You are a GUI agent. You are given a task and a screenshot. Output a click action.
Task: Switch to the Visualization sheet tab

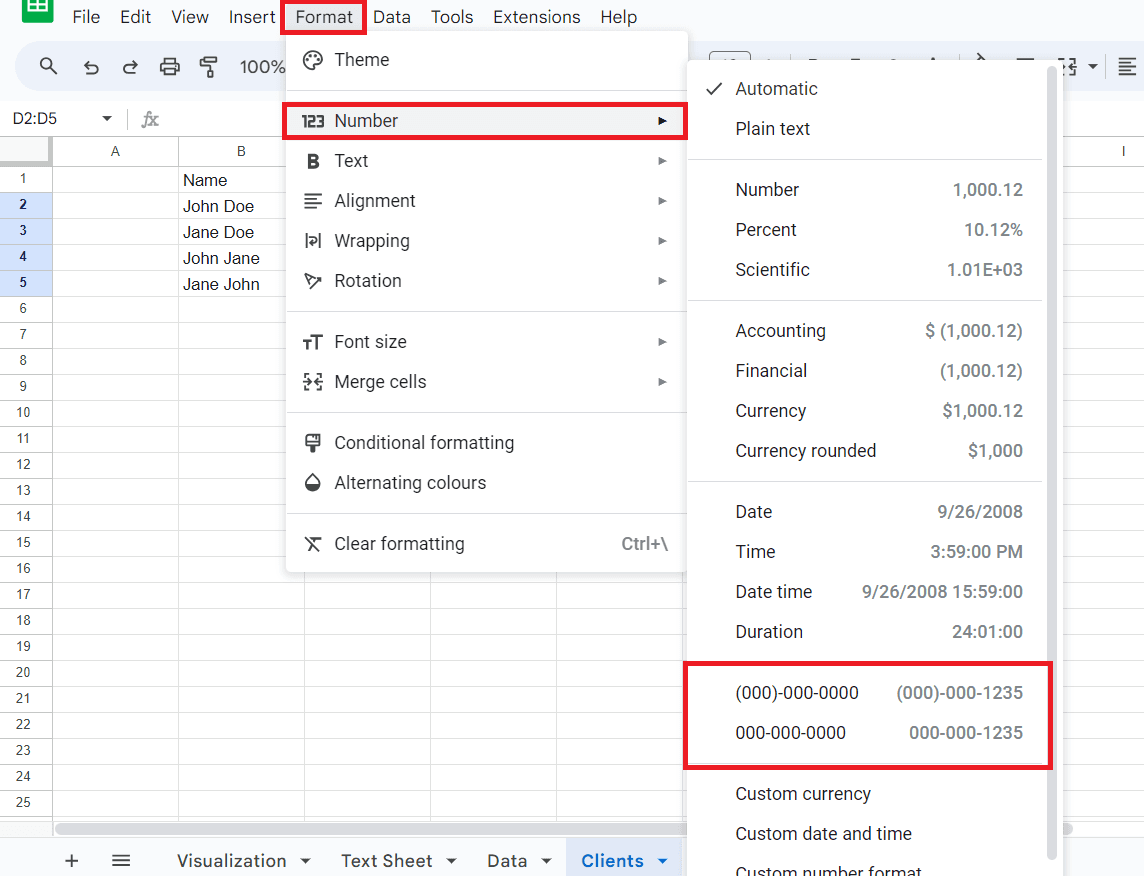click(232, 861)
